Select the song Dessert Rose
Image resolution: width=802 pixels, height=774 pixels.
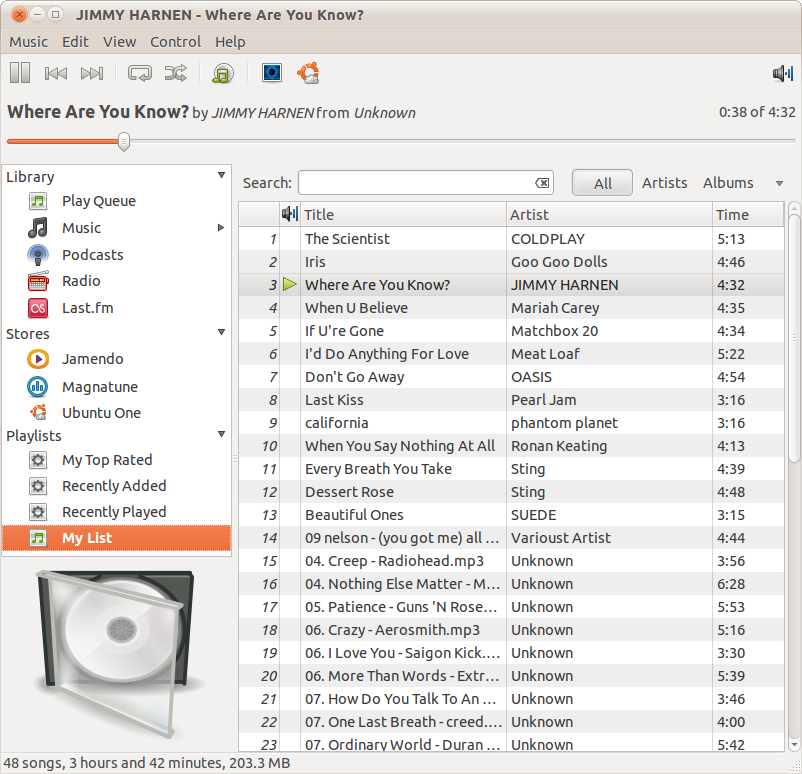[x=349, y=492]
